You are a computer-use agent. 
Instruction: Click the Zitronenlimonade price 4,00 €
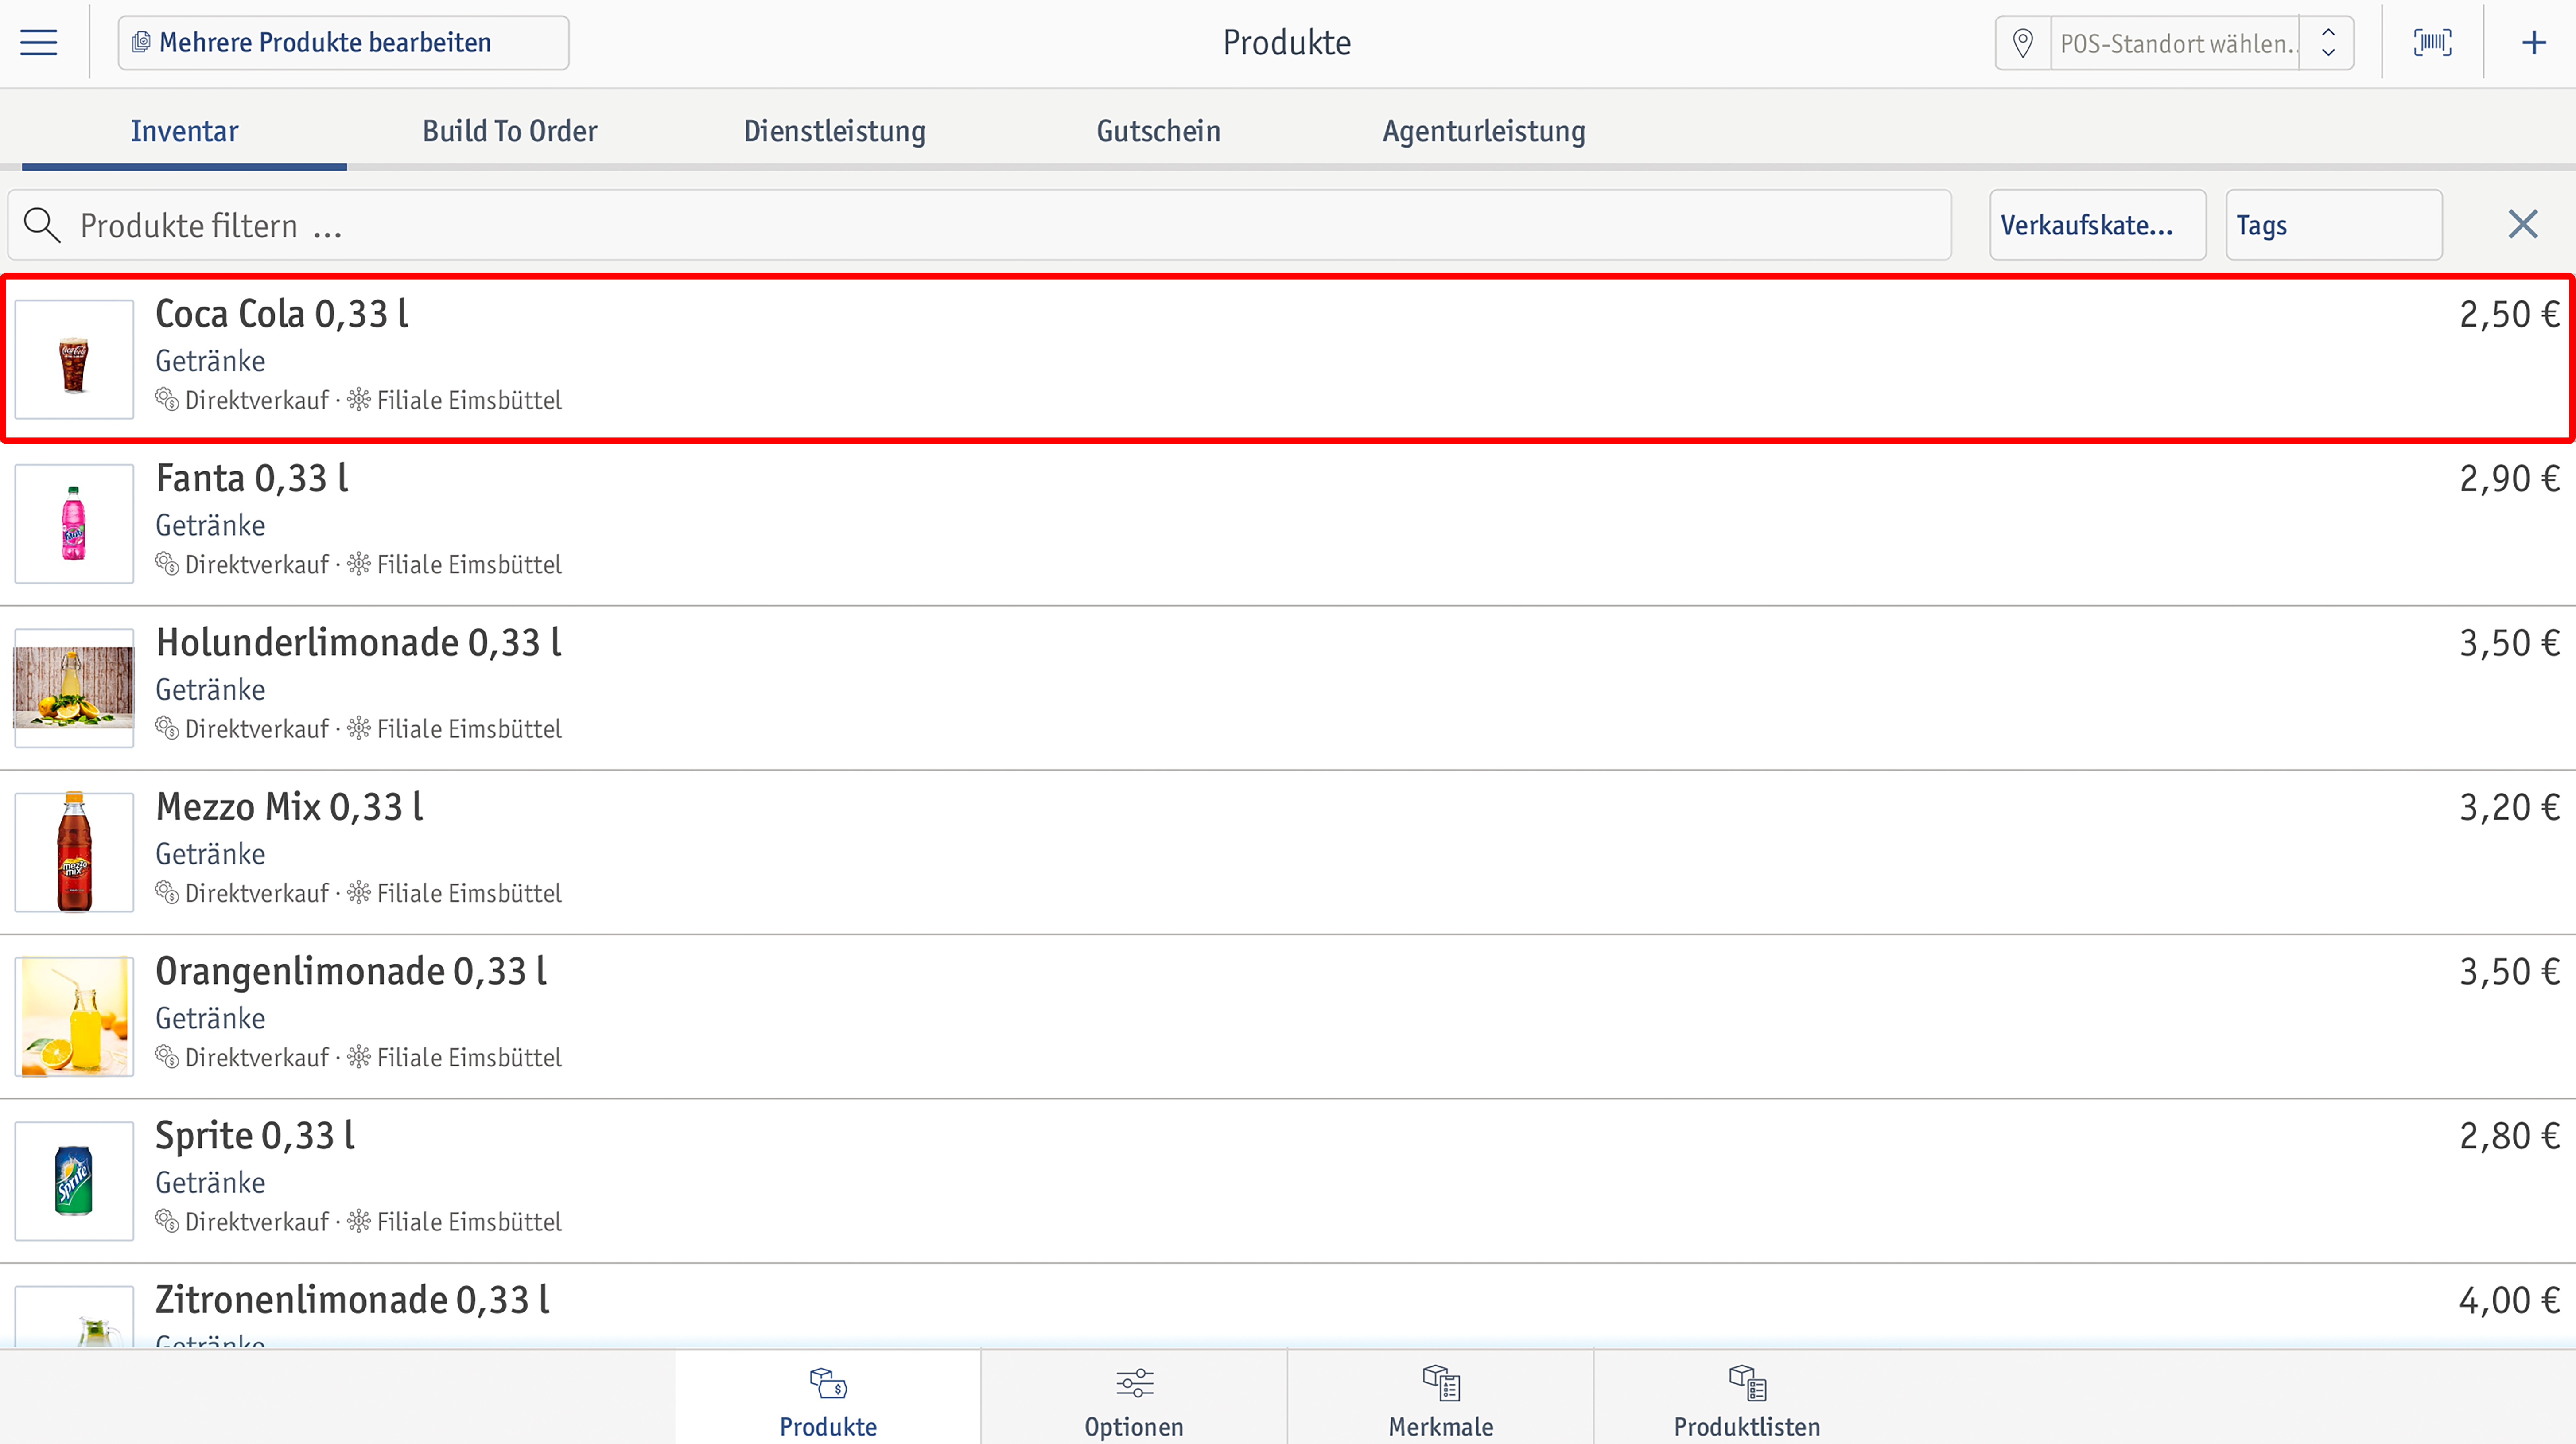2509,1300
